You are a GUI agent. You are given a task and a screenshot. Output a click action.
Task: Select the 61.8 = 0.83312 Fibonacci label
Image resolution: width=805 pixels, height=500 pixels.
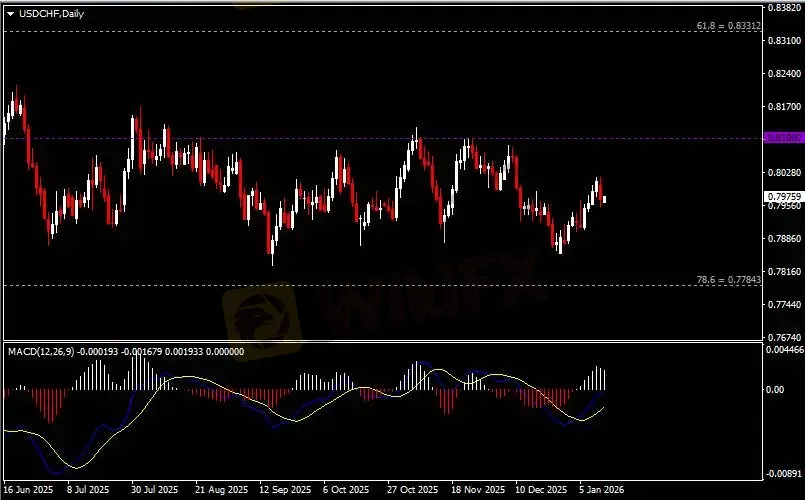729,26
